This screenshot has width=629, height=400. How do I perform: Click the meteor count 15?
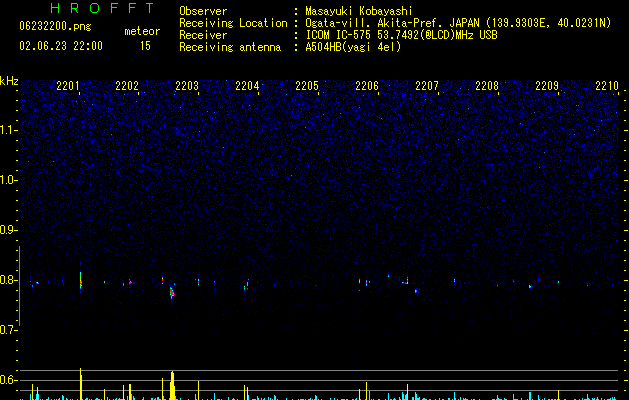click(x=145, y=46)
